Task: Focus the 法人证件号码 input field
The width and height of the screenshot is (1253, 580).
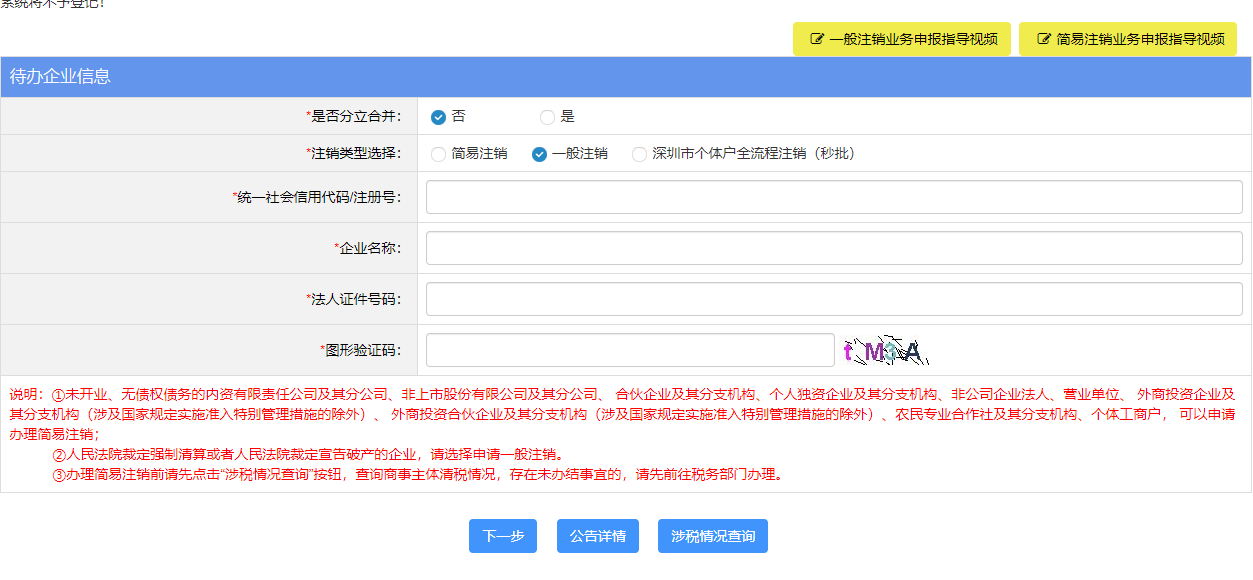Action: click(x=833, y=299)
